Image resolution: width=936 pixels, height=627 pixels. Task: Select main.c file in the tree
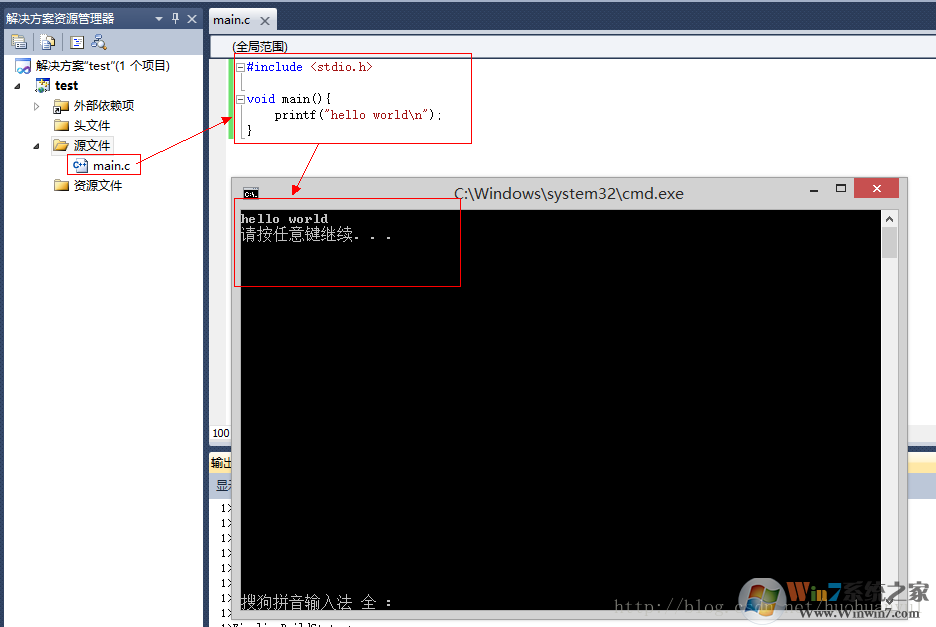pos(111,165)
